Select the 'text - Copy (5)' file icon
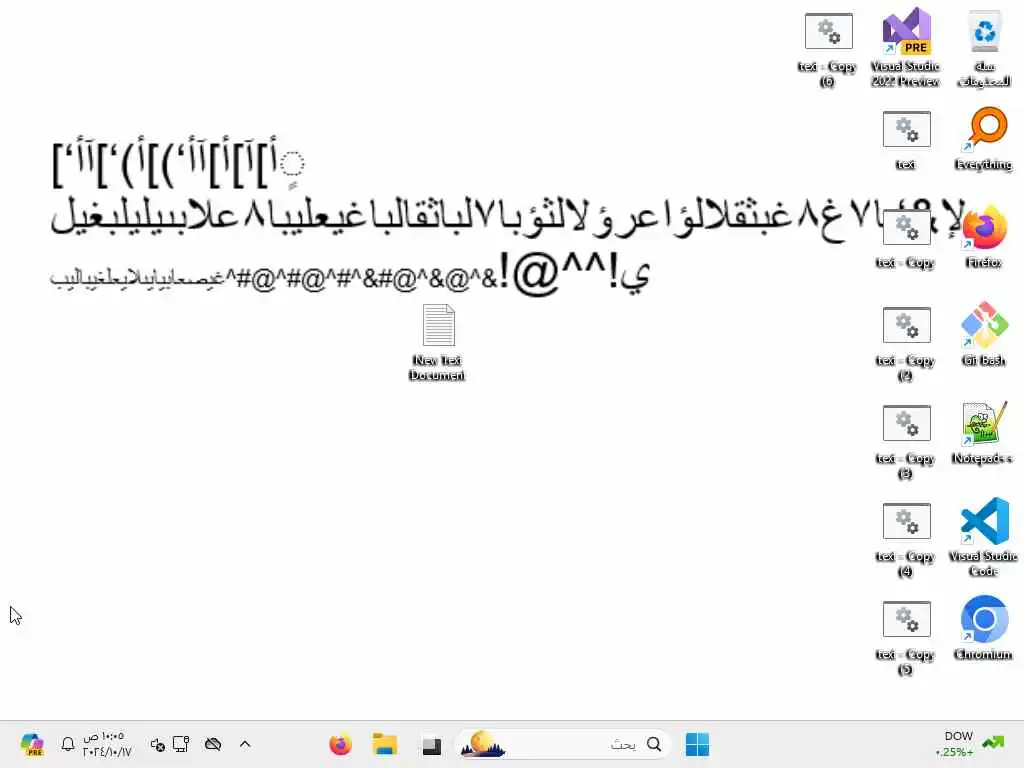The image size is (1024, 768). click(906, 637)
